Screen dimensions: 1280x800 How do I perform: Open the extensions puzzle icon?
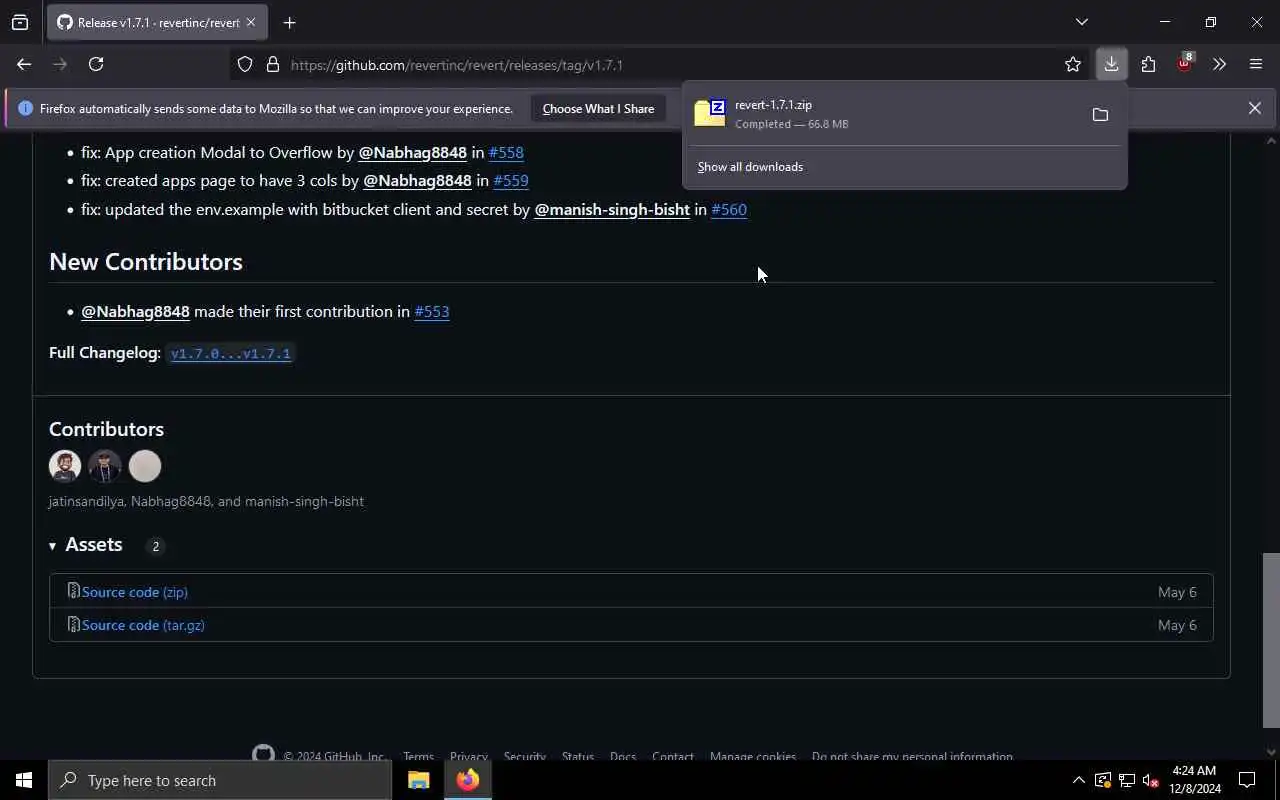1148,65
